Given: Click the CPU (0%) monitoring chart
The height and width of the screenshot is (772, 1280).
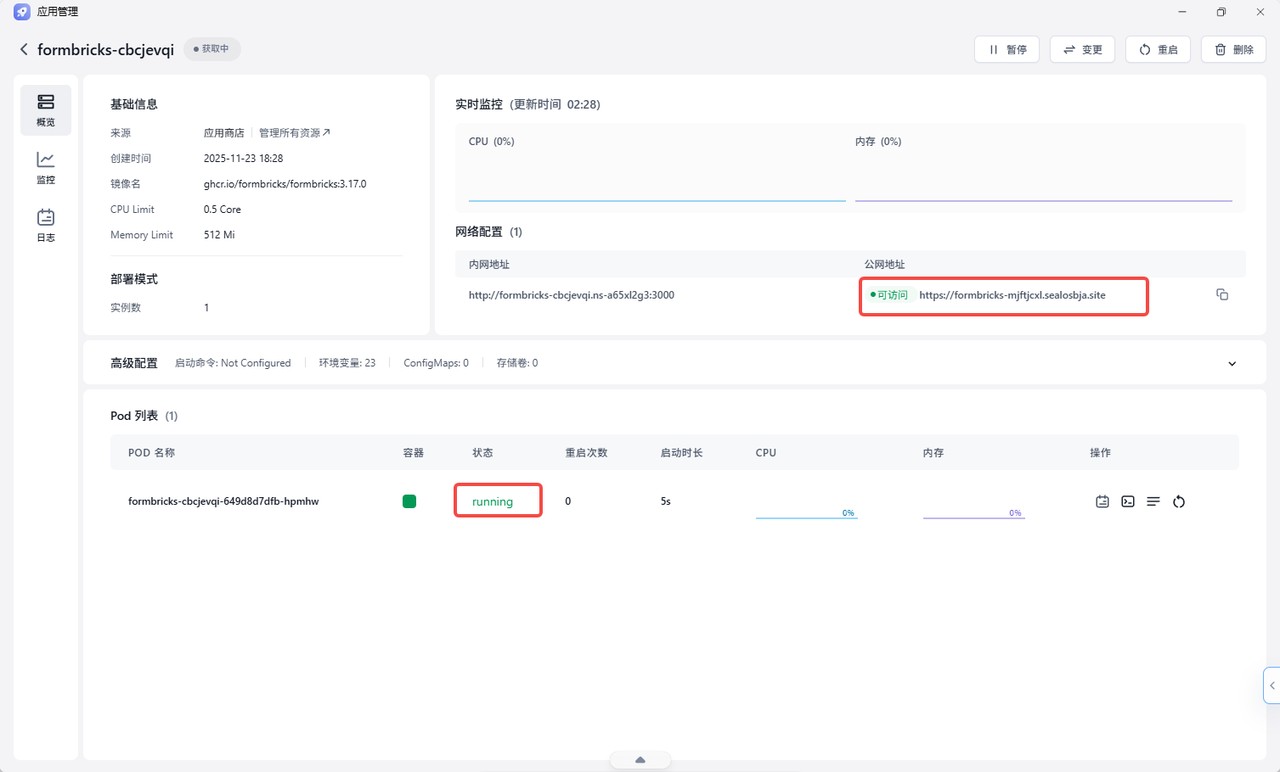Looking at the screenshot, I should coord(657,168).
